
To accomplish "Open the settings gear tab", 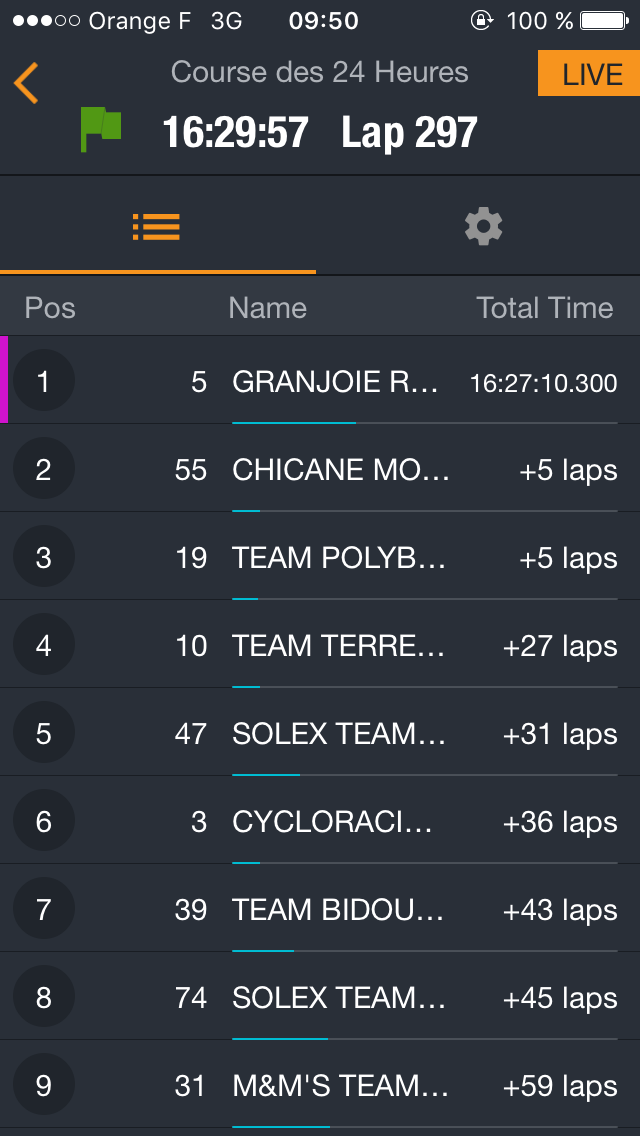I will point(483,227).
